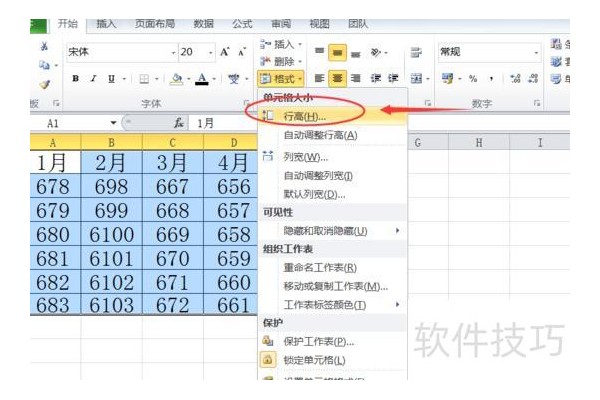Click the insert function fx icon
Image resolution: width=600 pixels, height=400 pixels.
[179, 123]
